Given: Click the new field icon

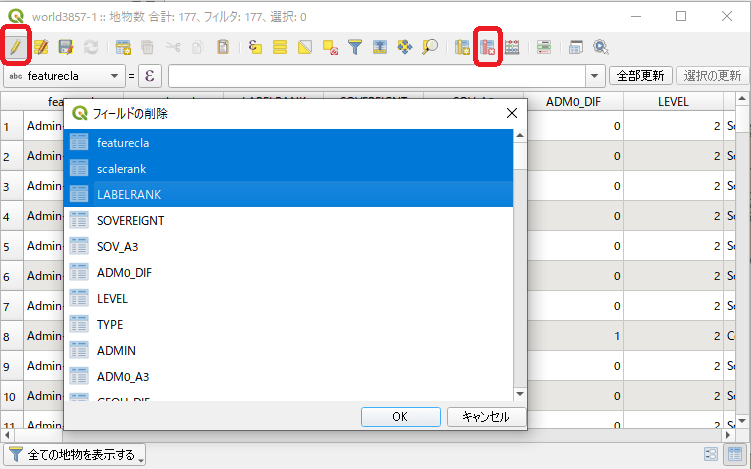Looking at the screenshot, I should [x=462, y=47].
